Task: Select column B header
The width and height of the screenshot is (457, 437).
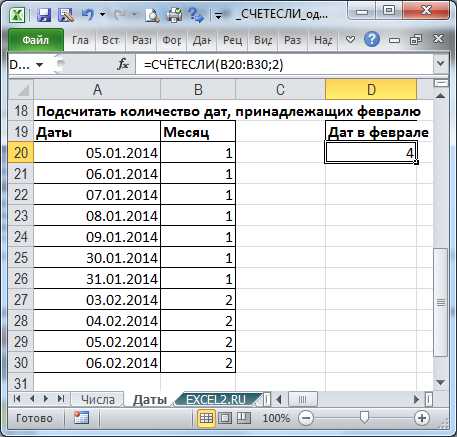Action: click(198, 89)
